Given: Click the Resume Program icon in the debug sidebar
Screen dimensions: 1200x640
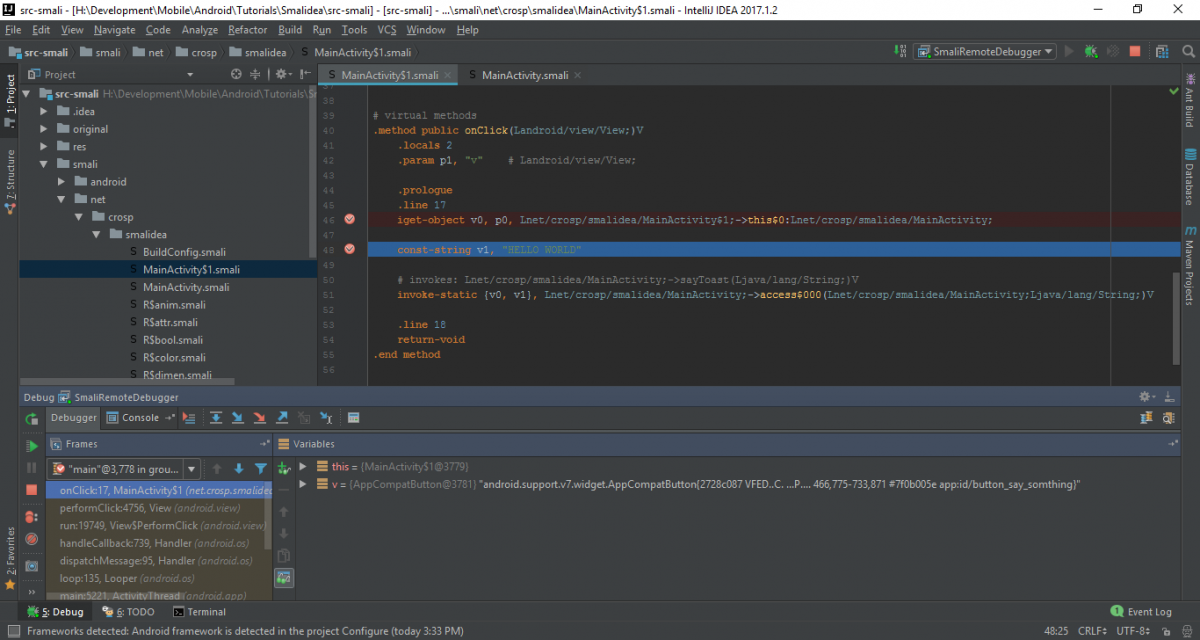Looking at the screenshot, I should [x=32, y=446].
